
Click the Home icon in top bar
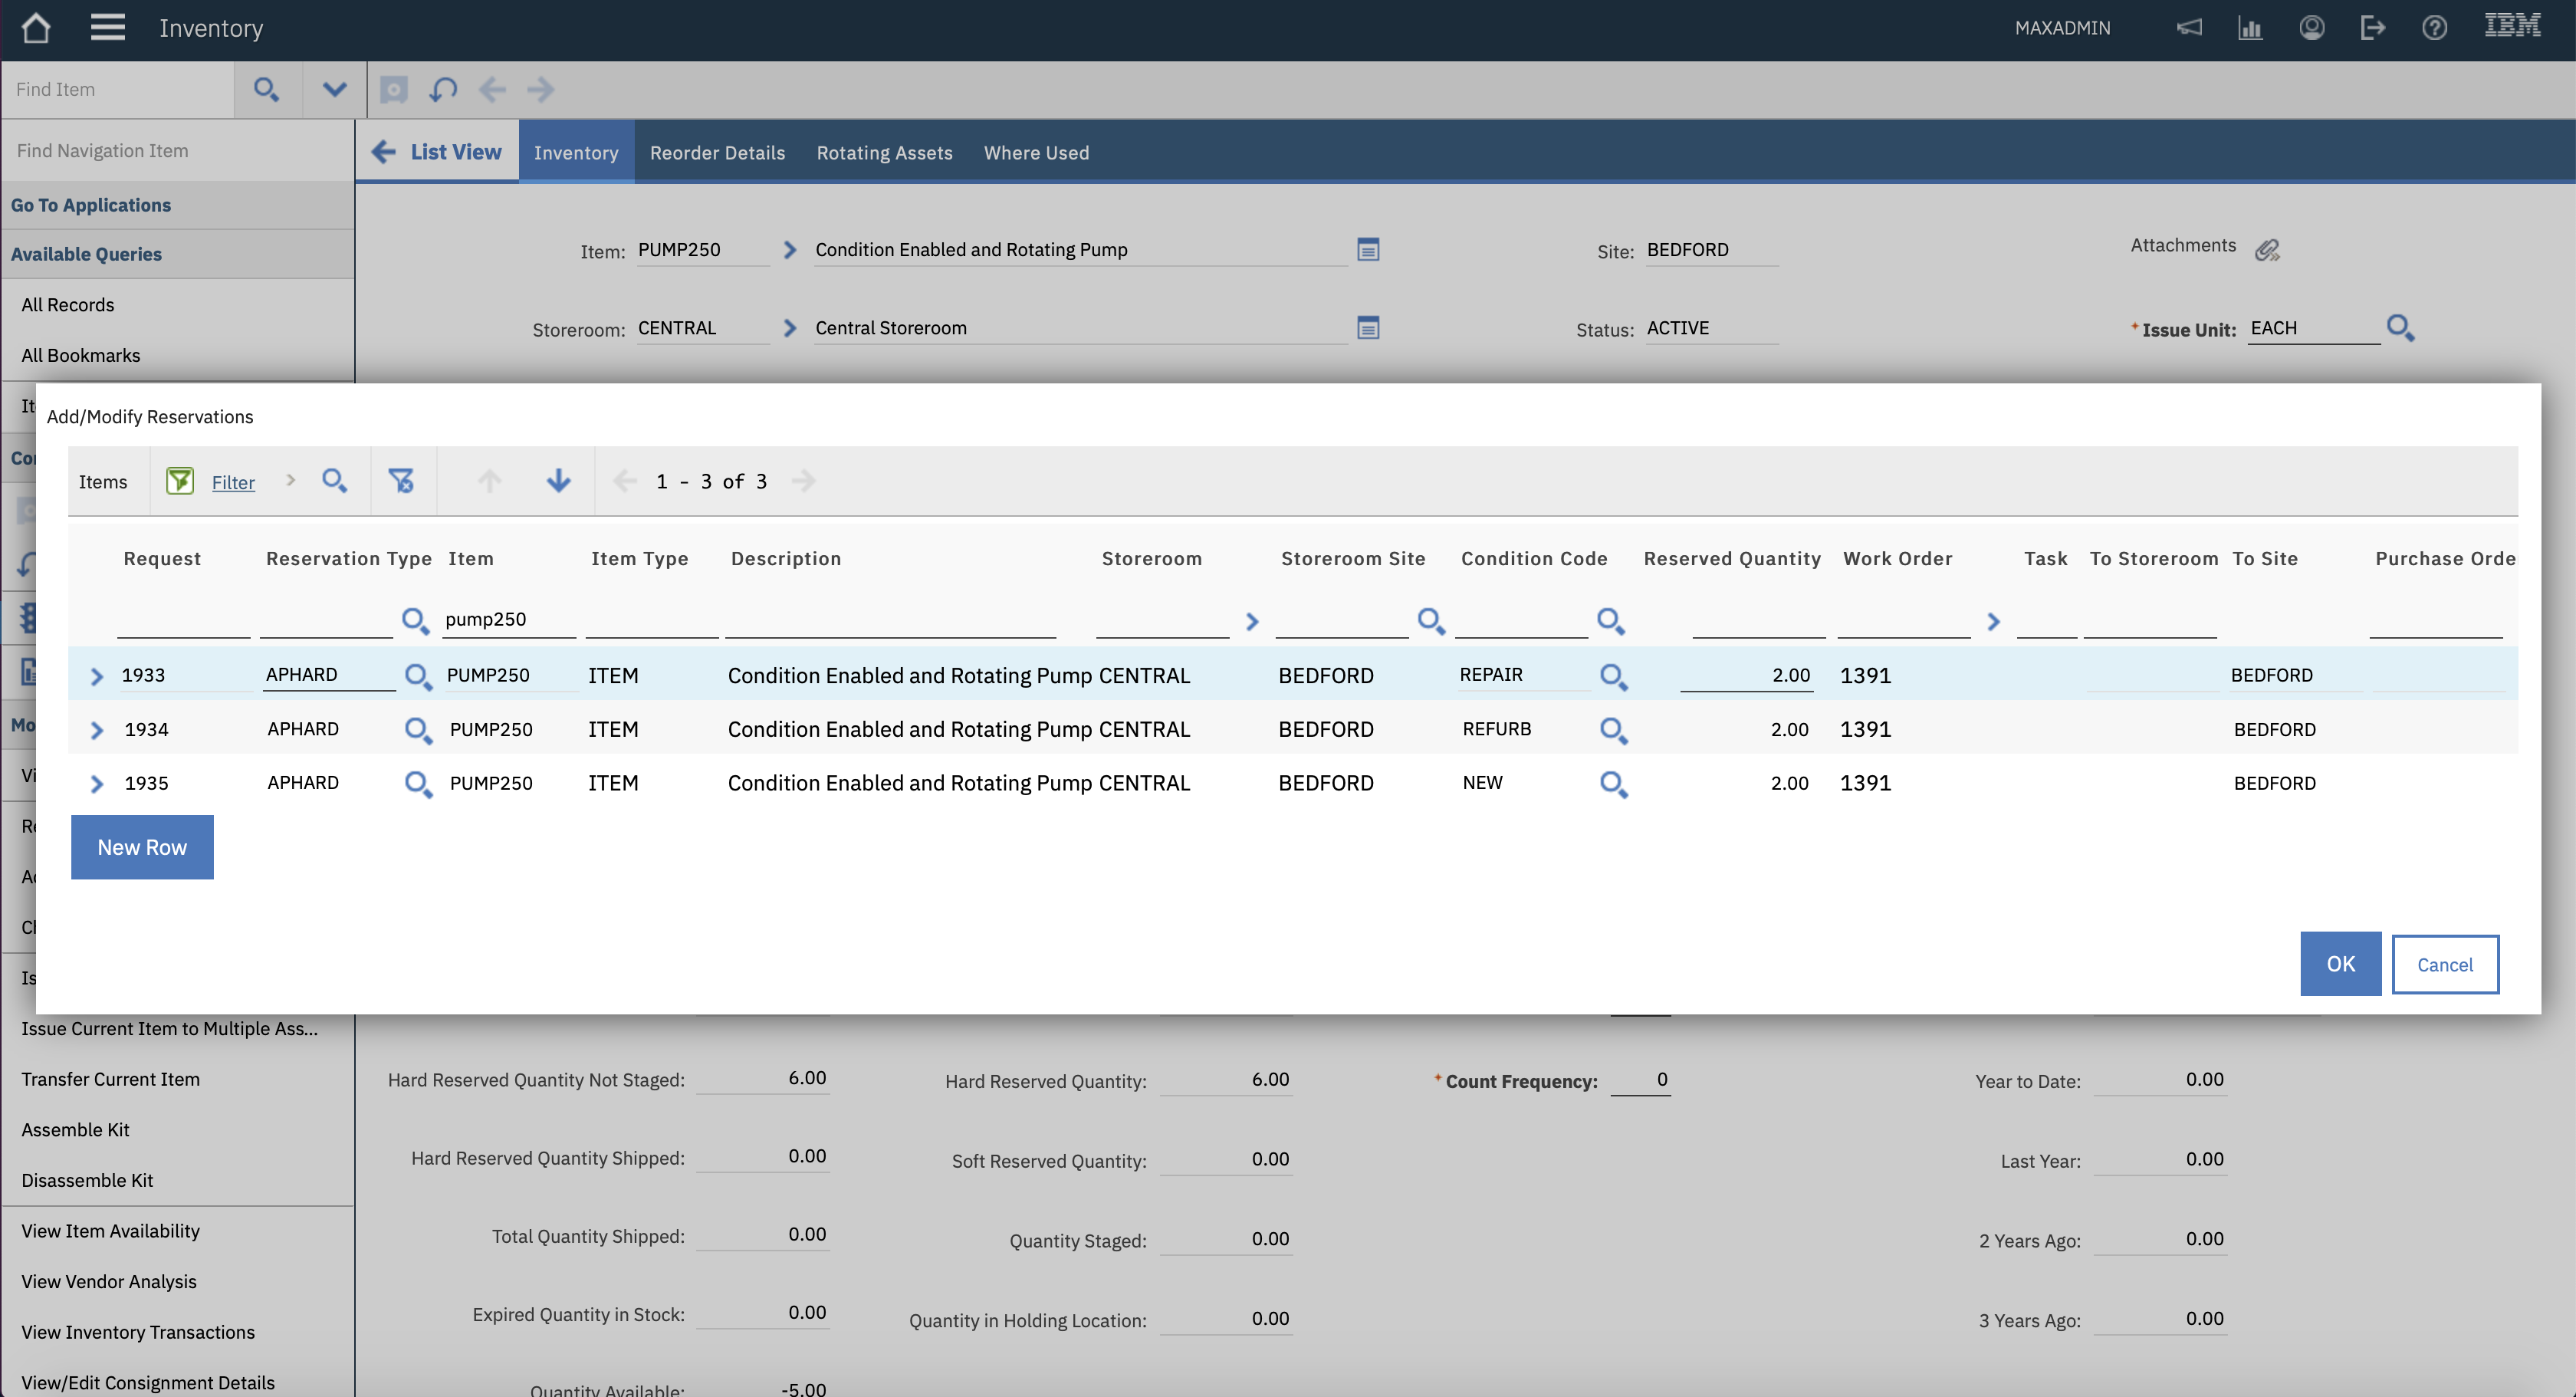[36, 28]
